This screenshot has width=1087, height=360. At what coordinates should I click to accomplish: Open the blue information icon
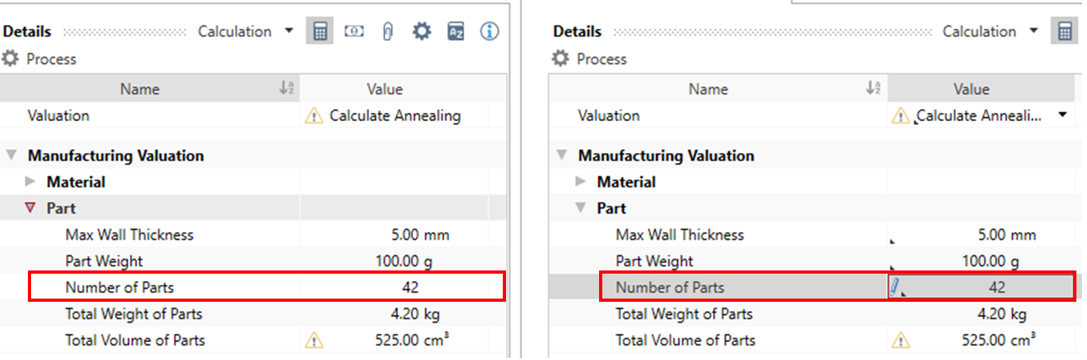(x=490, y=32)
